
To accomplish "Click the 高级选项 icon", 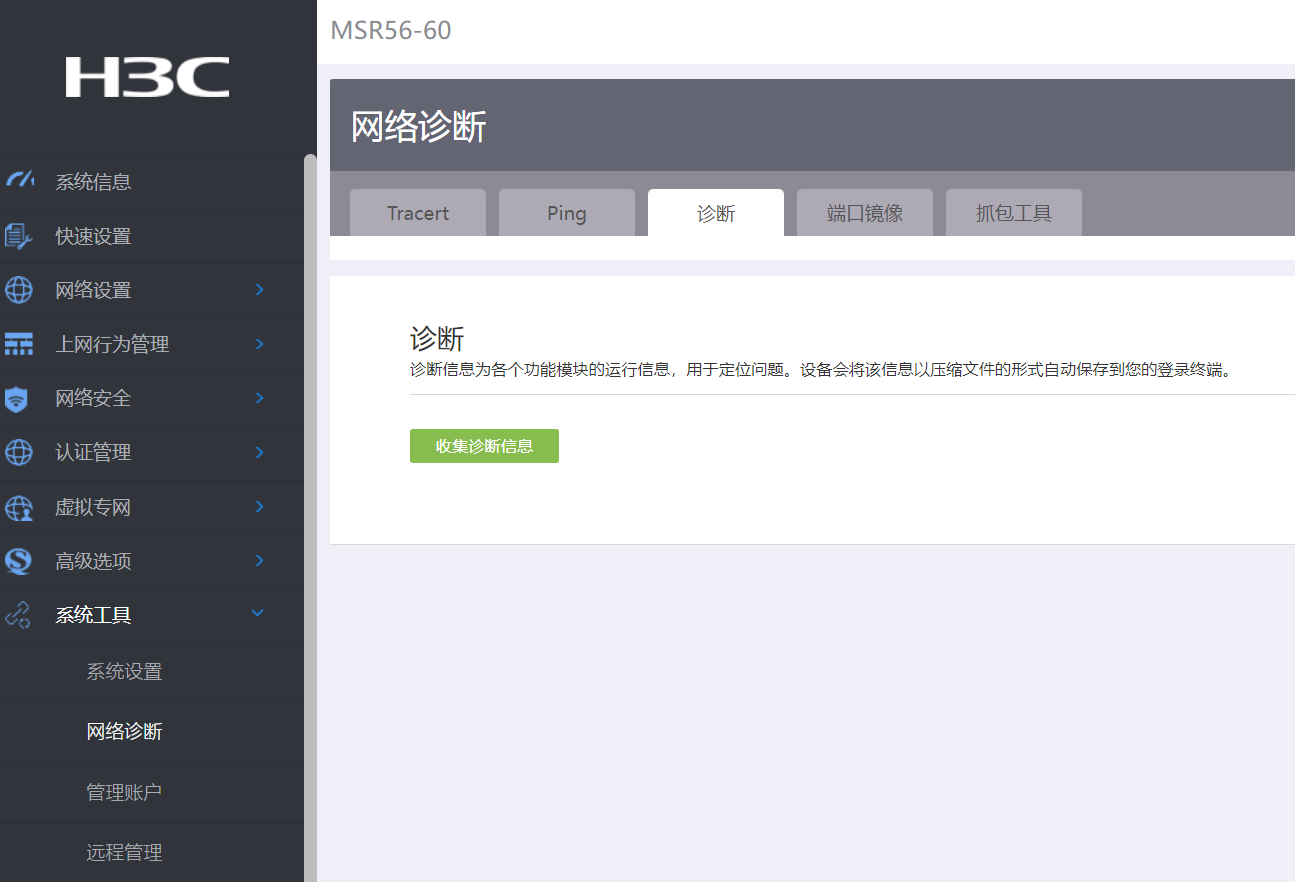I will click(x=19, y=561).
